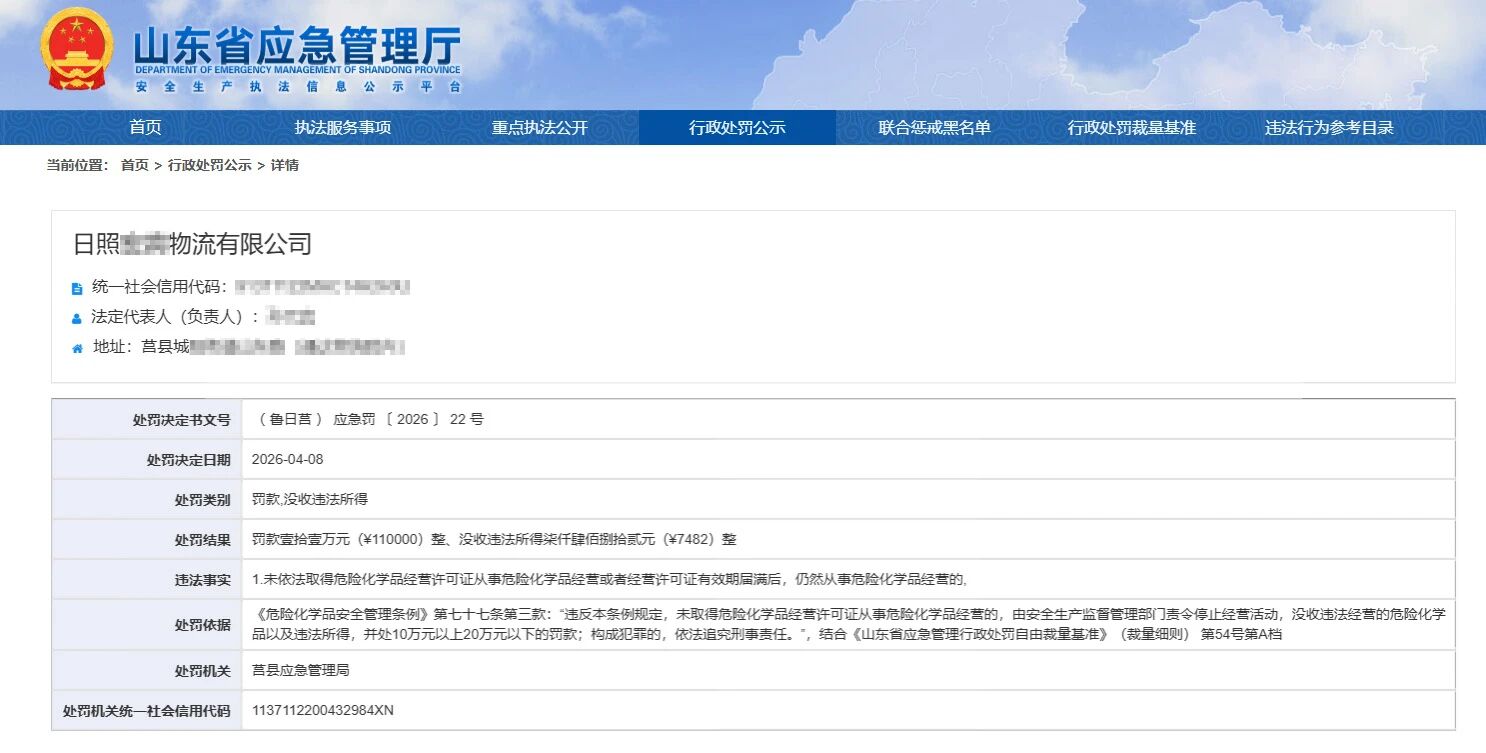Image resolution: width=1486 pixels, height=753 pixels.
Task: Open 首页 in the blue navigation bar
Action: 145,128
